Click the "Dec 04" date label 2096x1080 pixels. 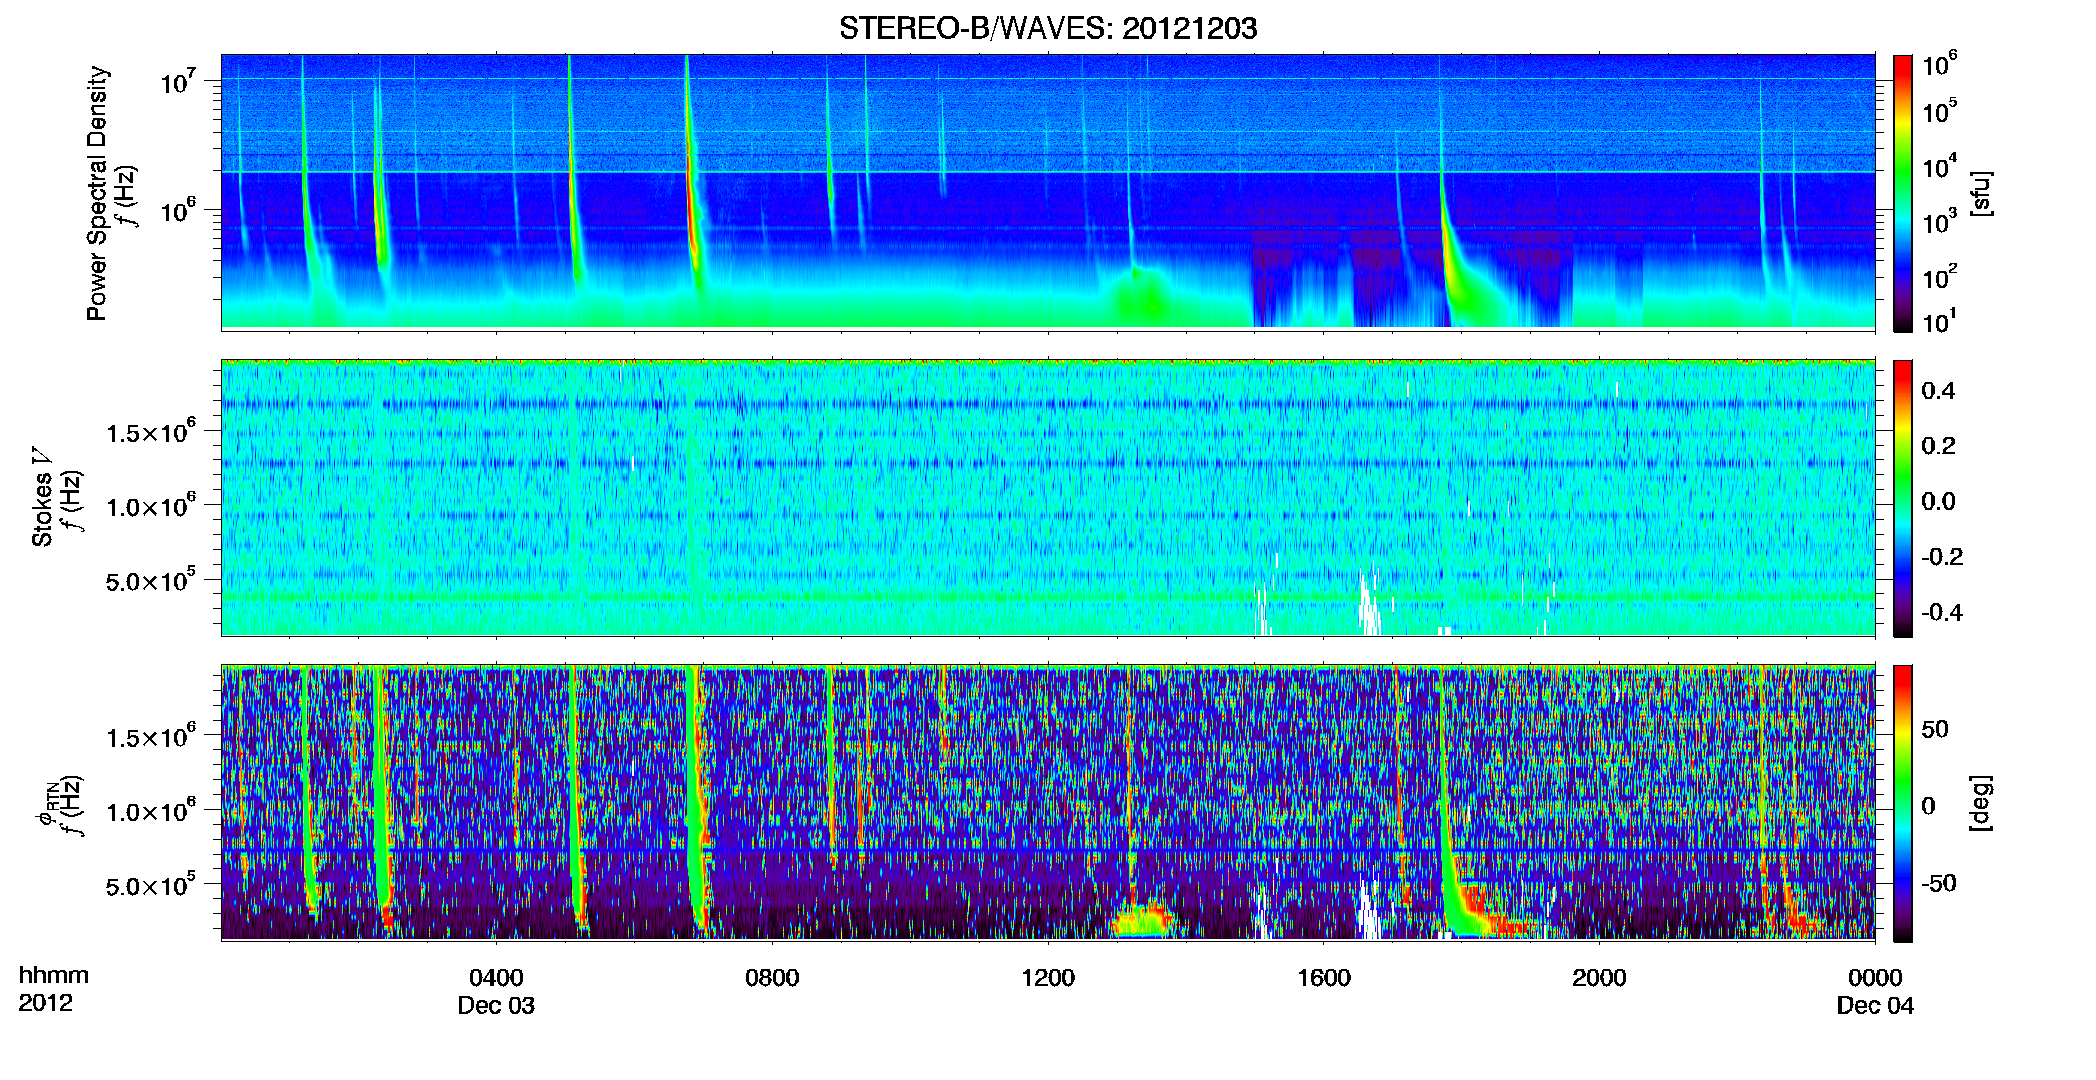(x=1875, y=1006)
